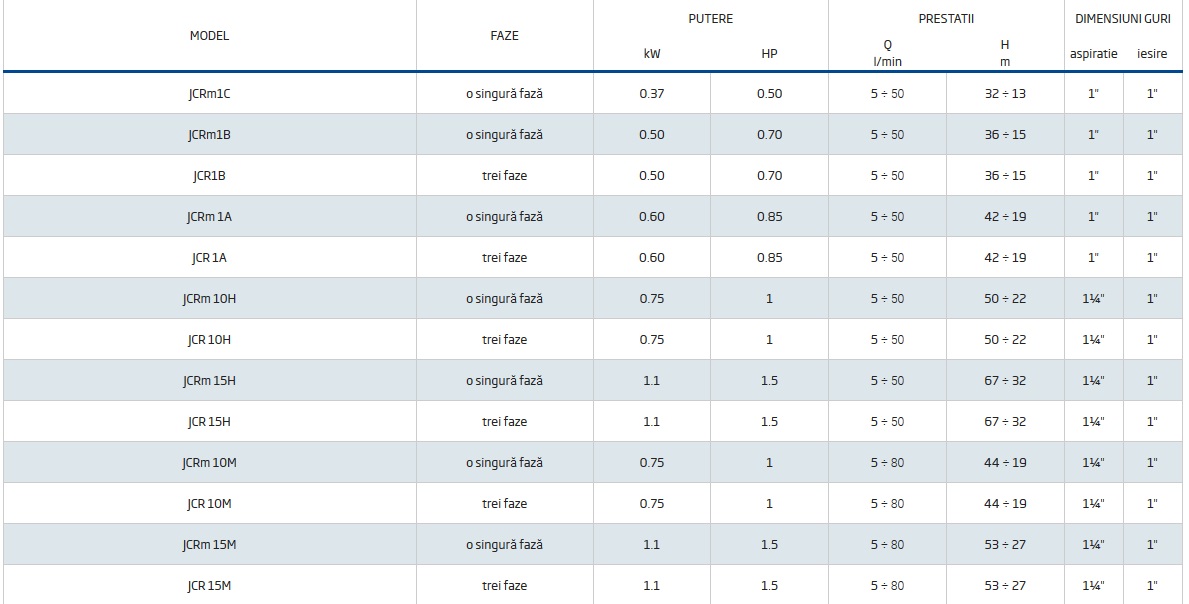Select the JCRm 10M model cell
The height and width of the screenshot is (604, 1189).
tap(209, 463)
